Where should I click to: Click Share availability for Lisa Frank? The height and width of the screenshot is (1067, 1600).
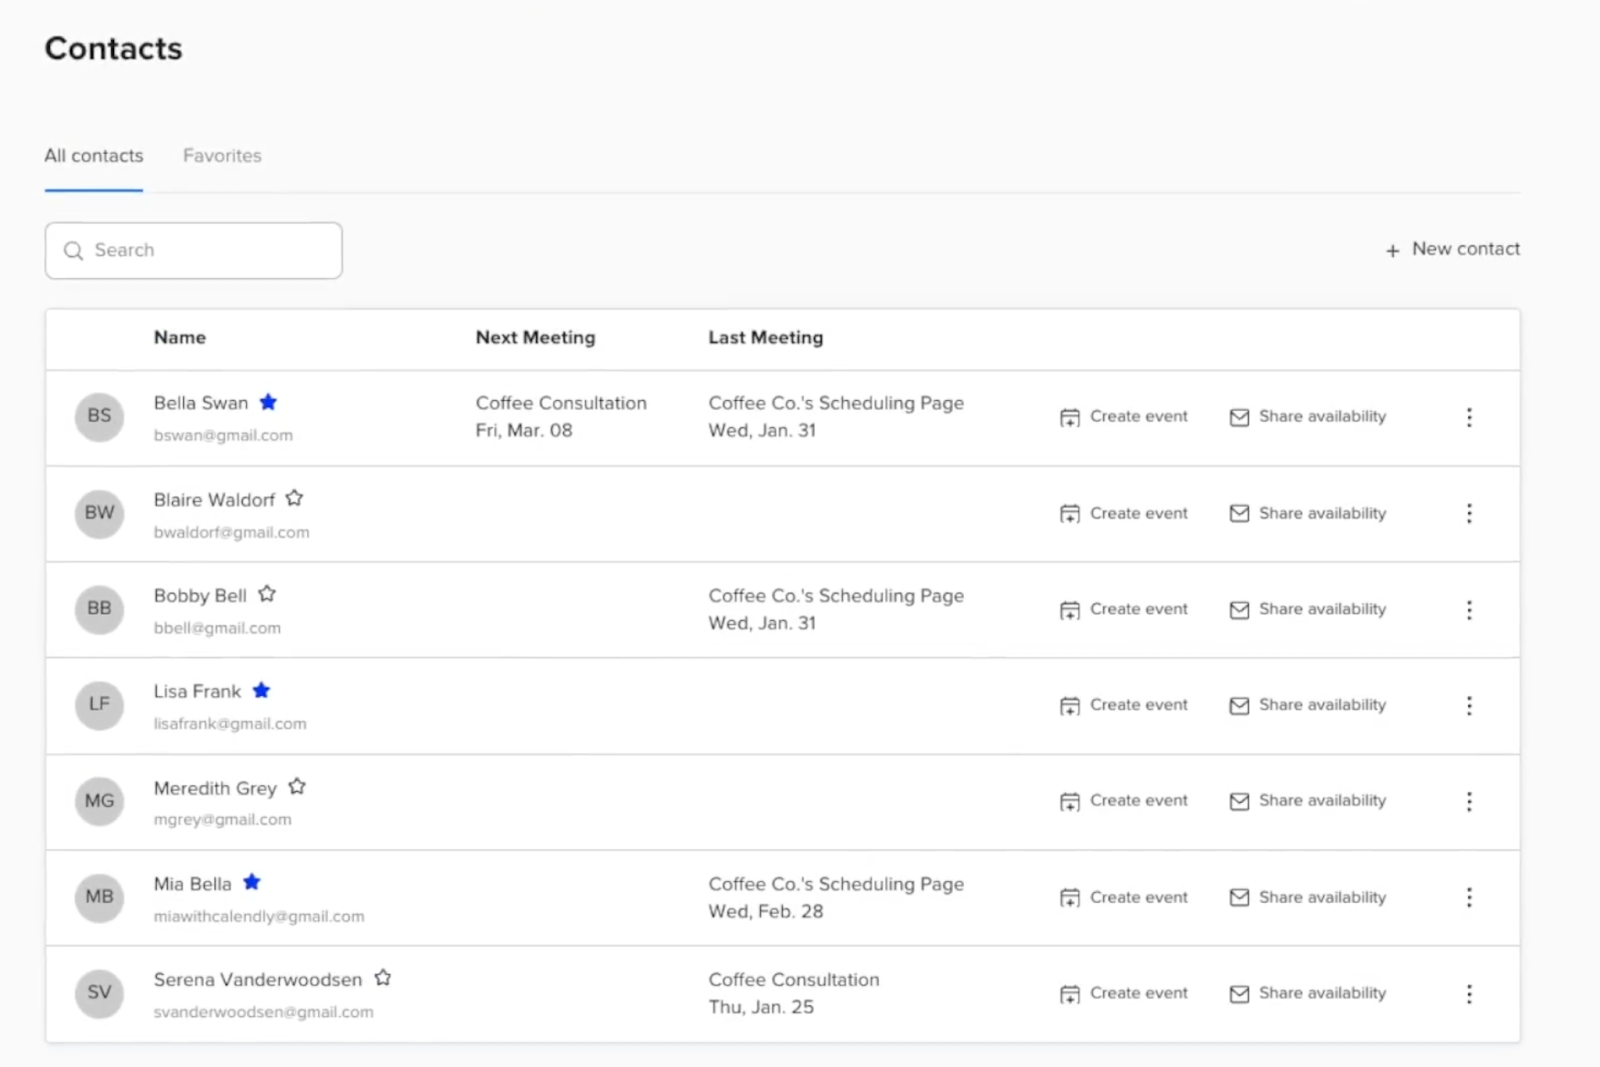[x=1308, y=705]
